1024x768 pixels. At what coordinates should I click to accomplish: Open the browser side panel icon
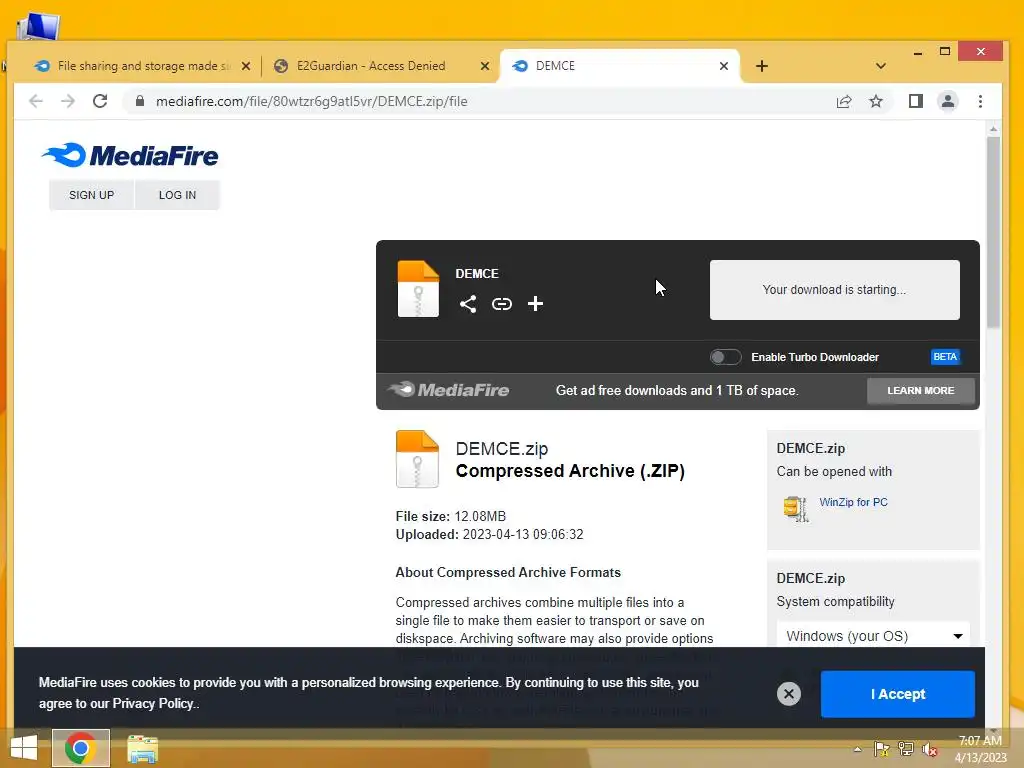tap(916, 101)
